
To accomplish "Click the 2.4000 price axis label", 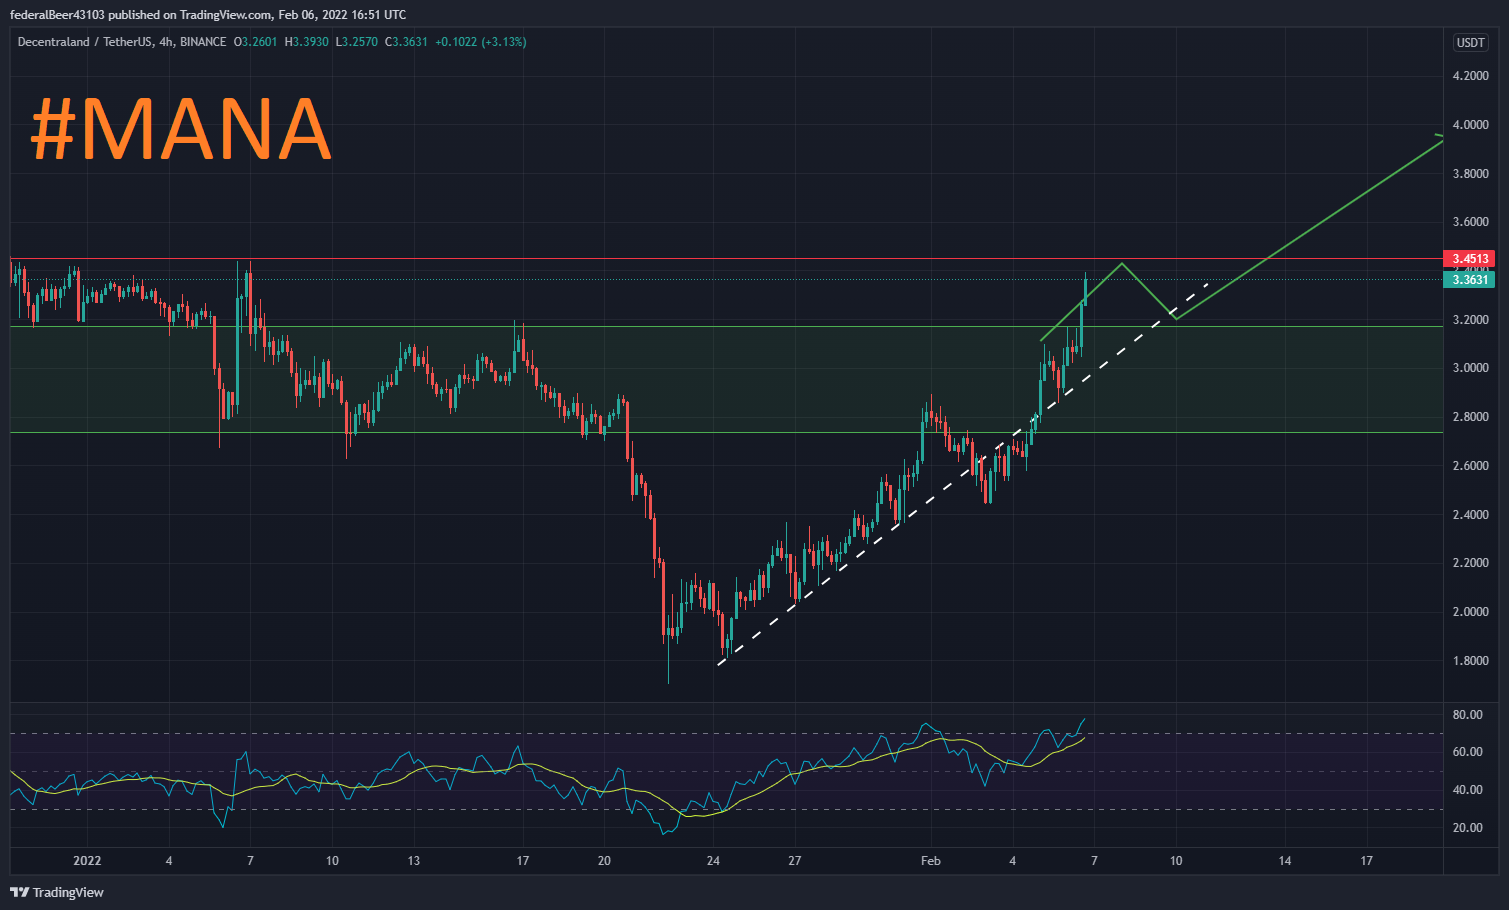I will point(1470,515).
